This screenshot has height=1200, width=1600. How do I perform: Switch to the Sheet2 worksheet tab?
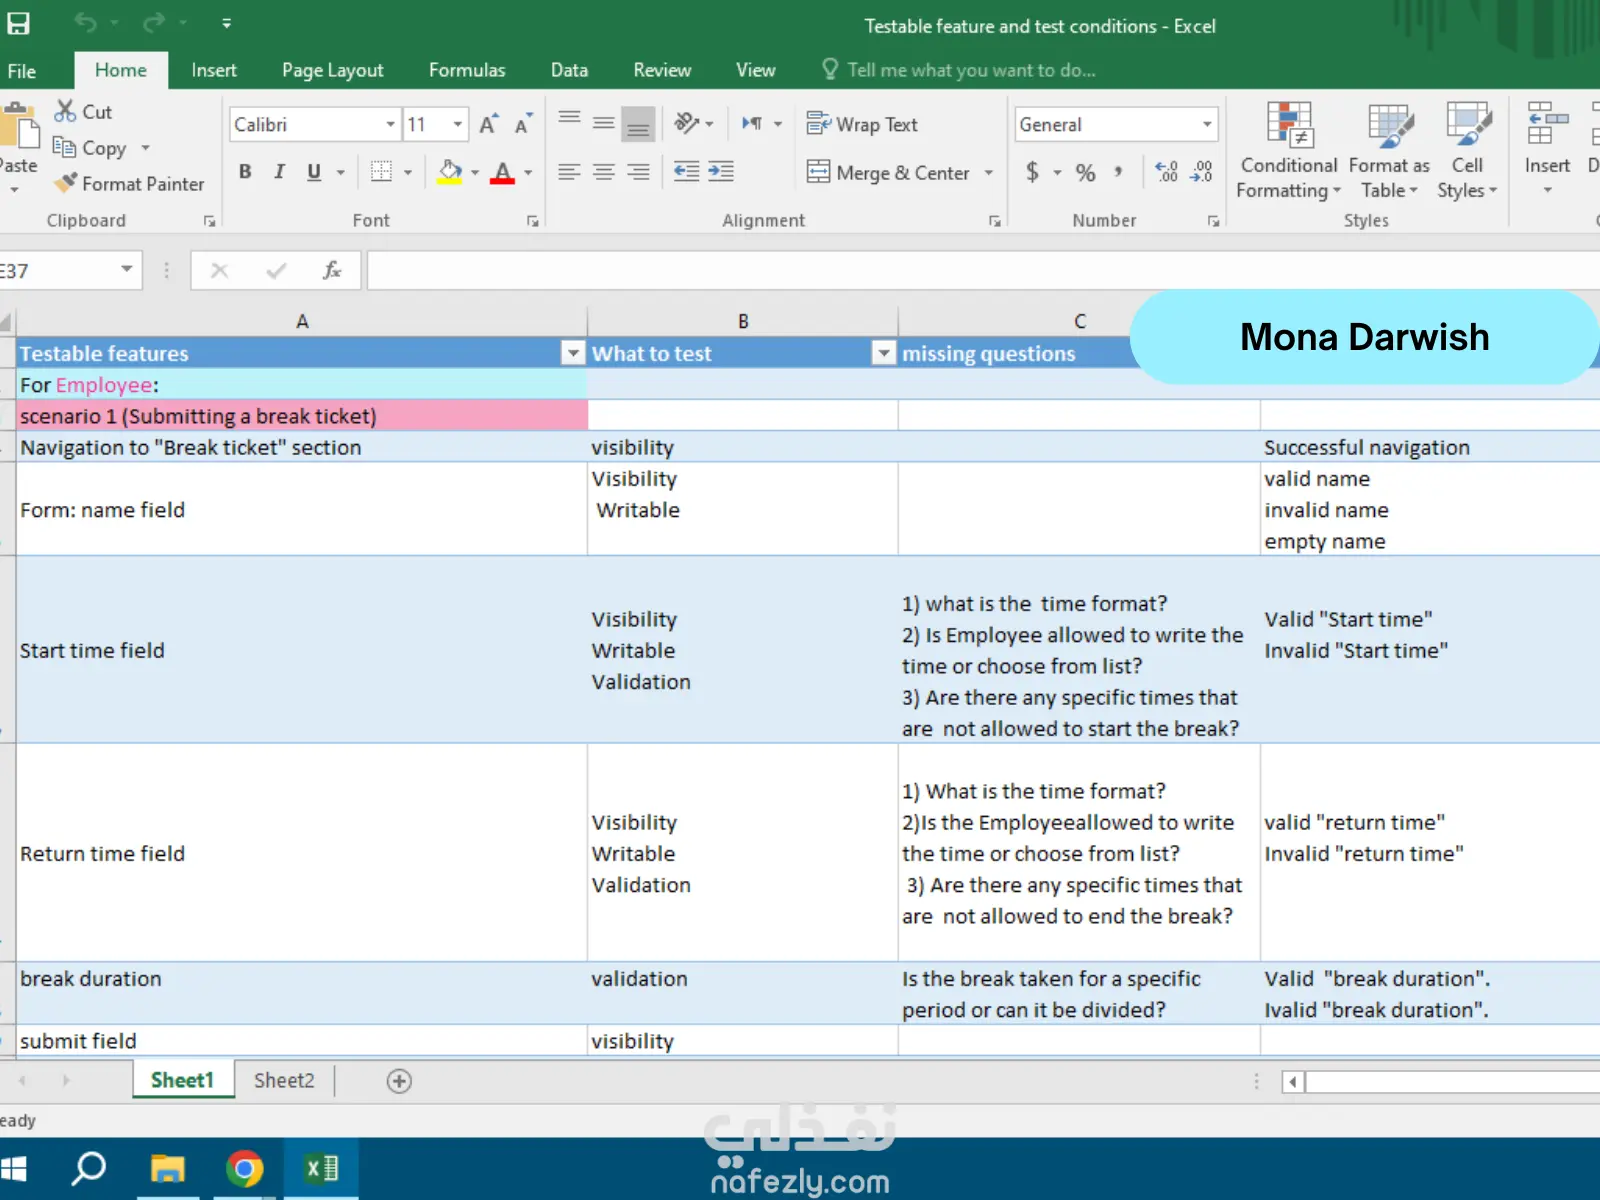click(284, 1080)
